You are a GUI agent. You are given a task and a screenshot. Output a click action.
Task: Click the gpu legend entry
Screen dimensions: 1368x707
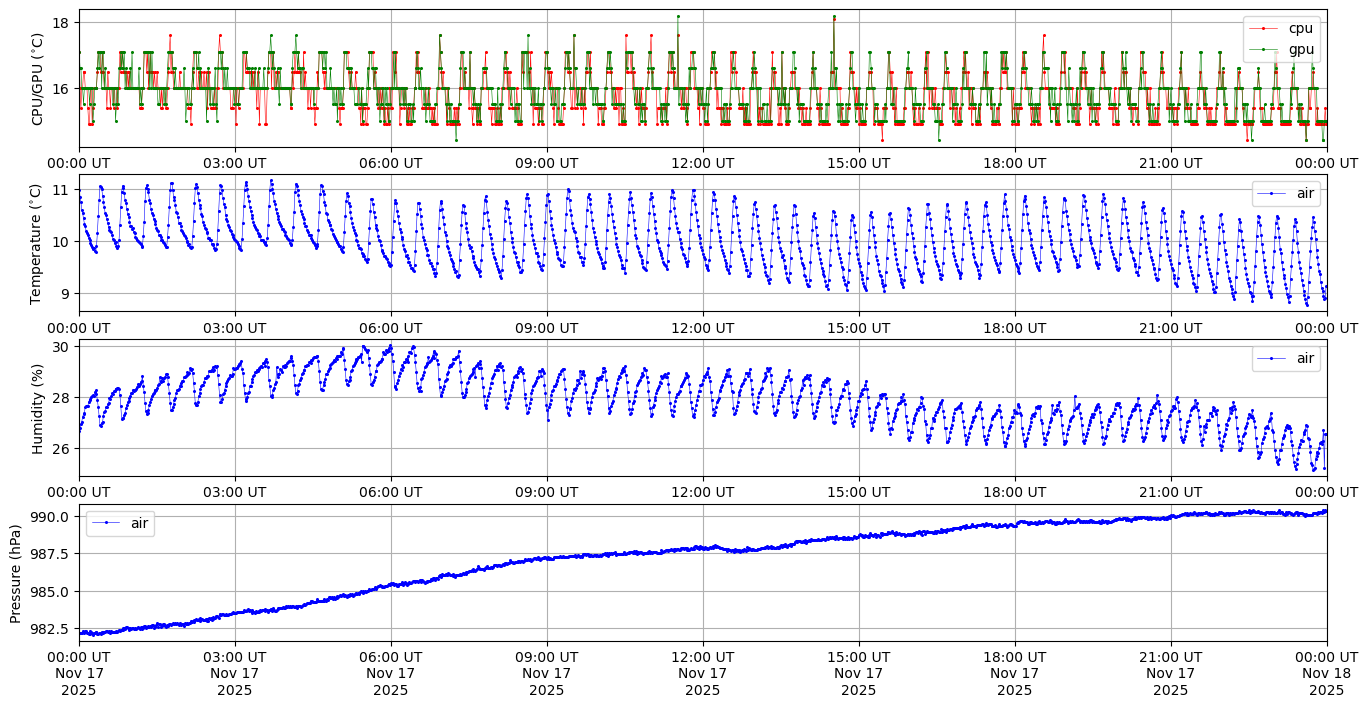(x=1300, y=48)
